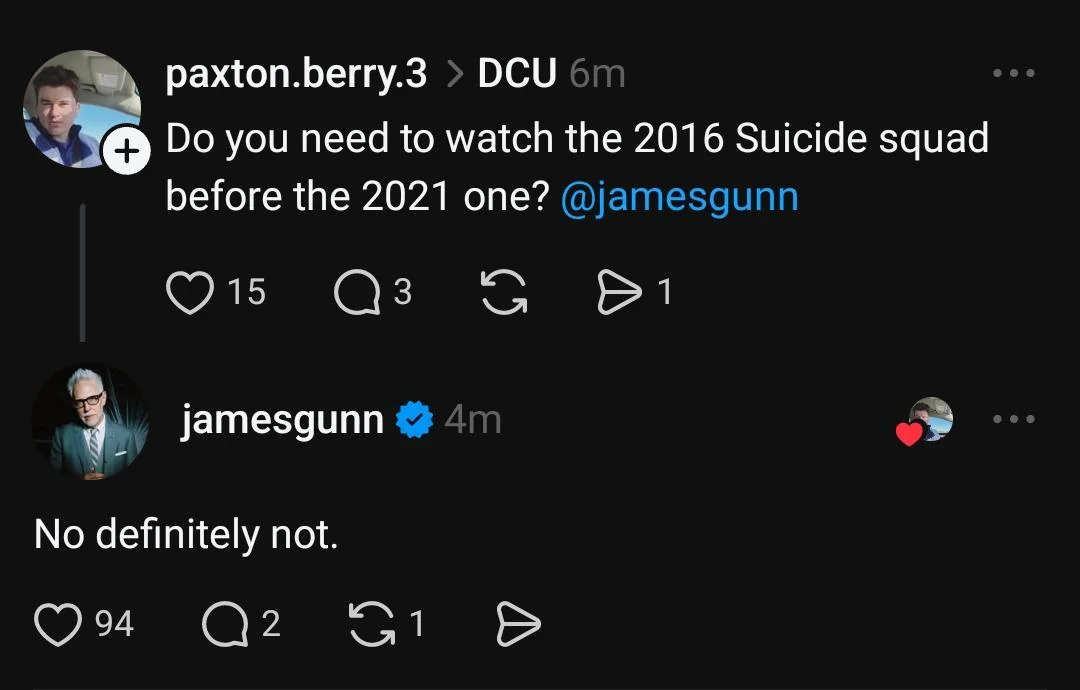1080x690 pixels.
Task: View jamesgunn's profile picture
Action: pyautogui.click(x=90, y=420)
